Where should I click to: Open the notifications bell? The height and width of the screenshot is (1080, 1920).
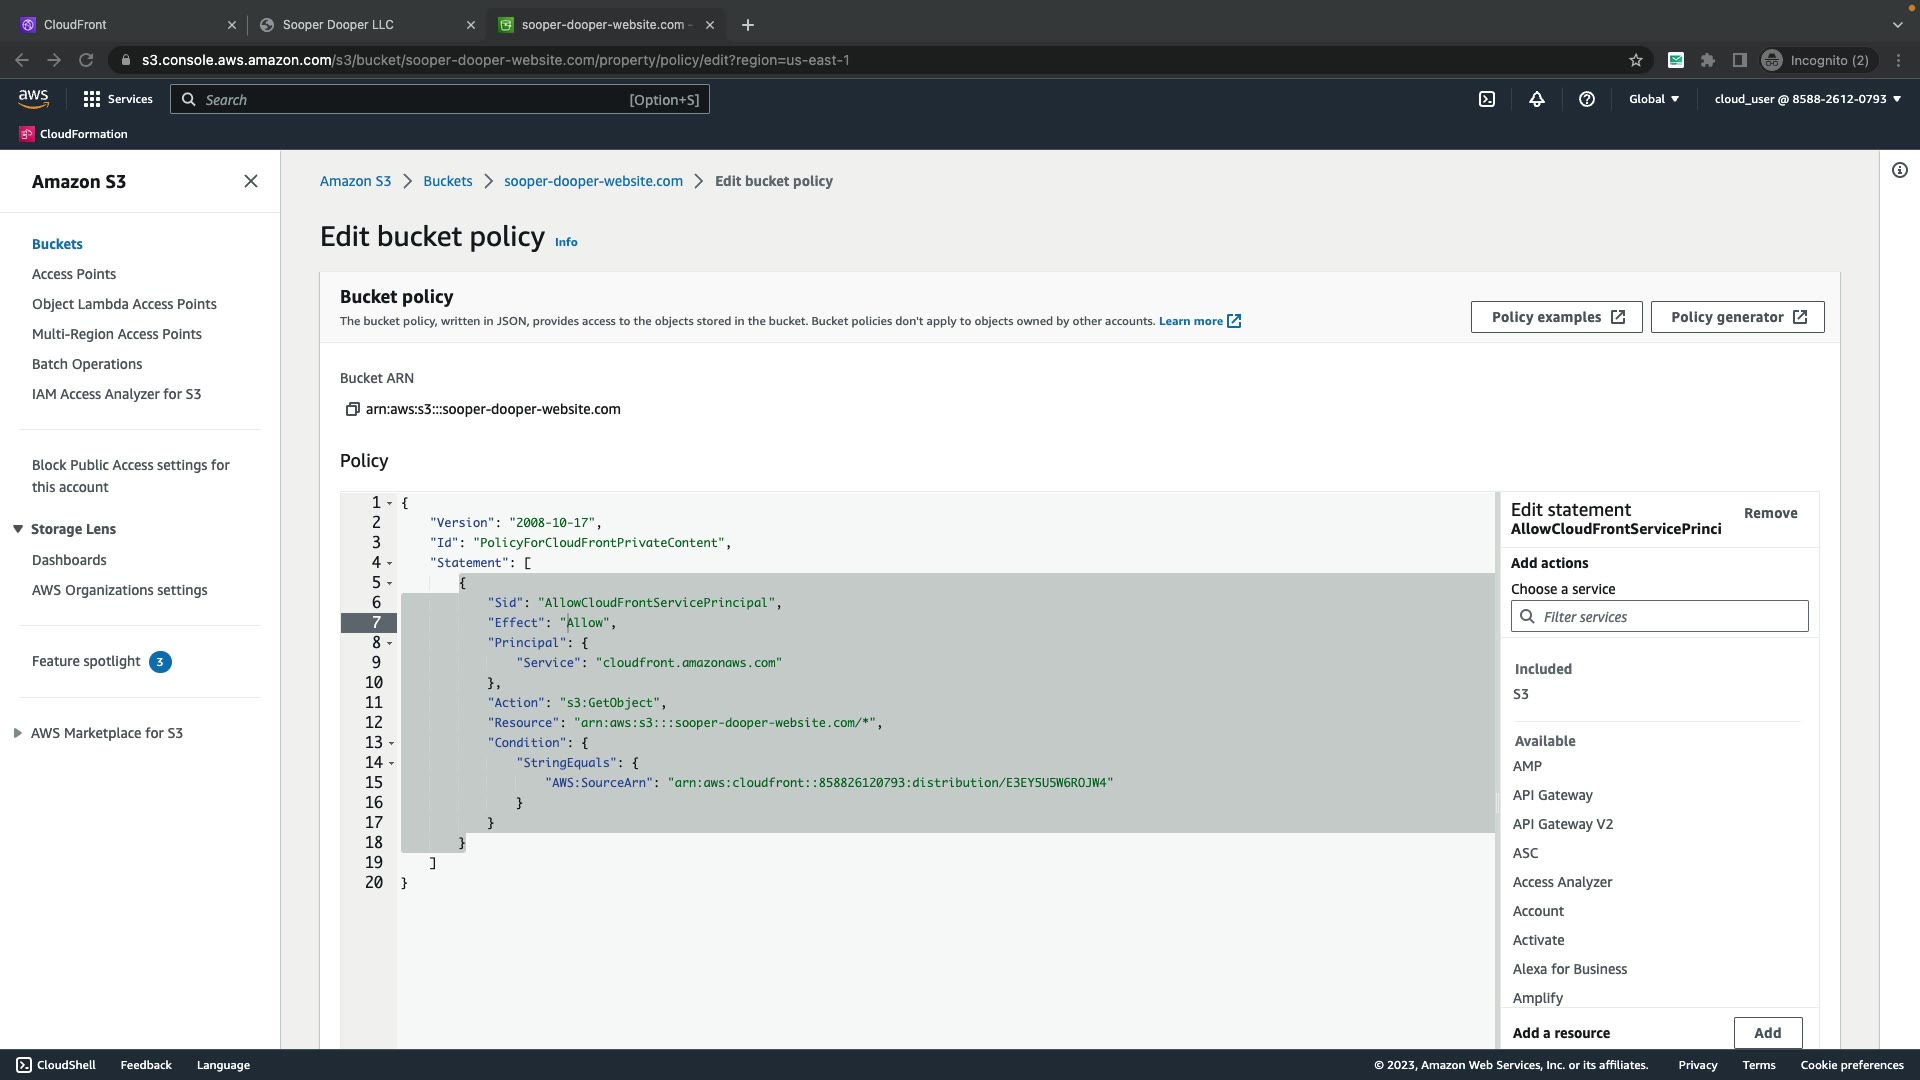tap(1537, 99)
